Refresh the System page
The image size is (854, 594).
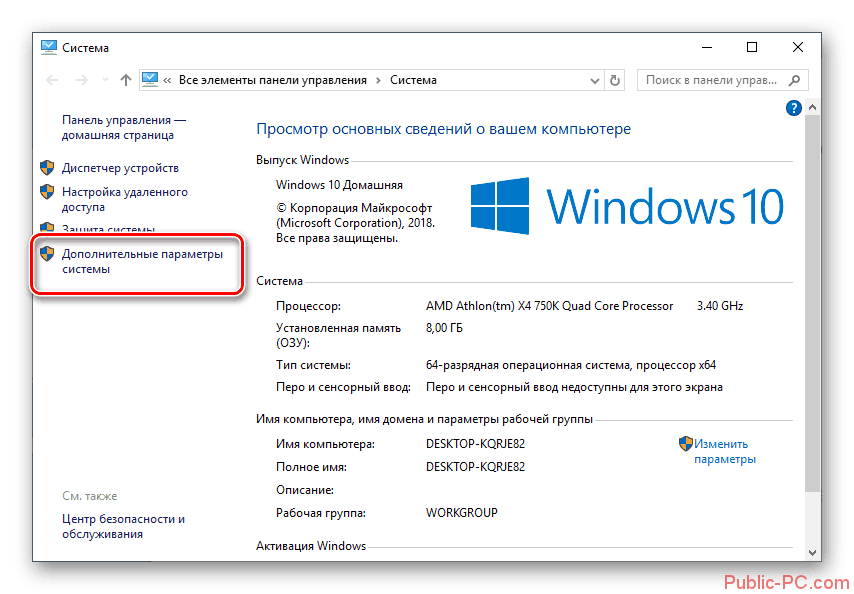pos(615,80)
